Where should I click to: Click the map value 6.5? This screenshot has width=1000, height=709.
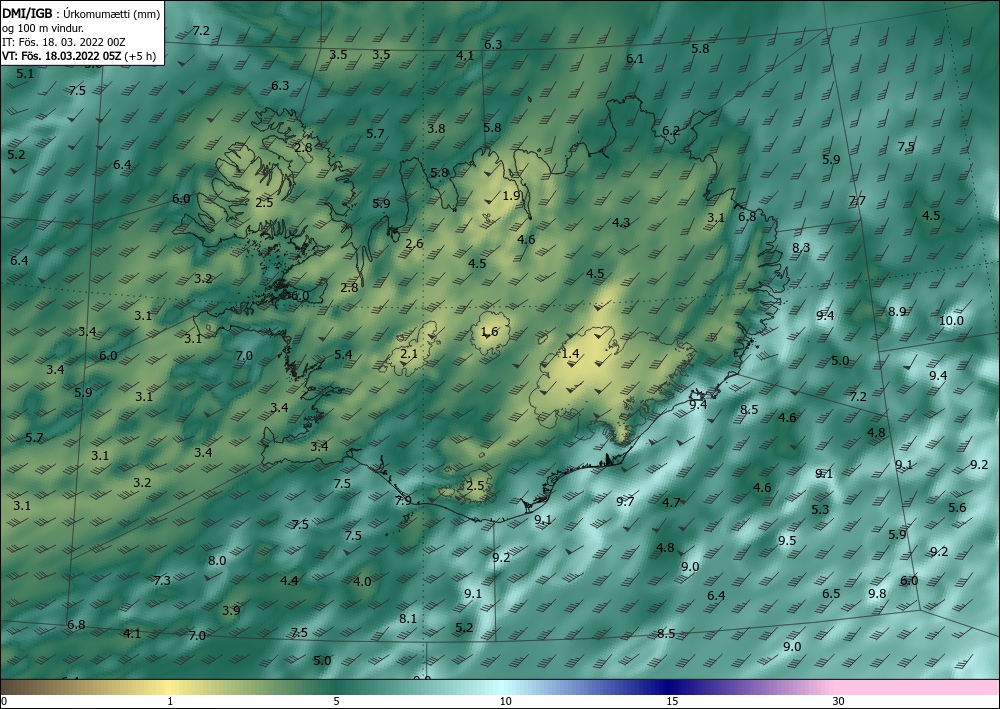tap(831, 594)
